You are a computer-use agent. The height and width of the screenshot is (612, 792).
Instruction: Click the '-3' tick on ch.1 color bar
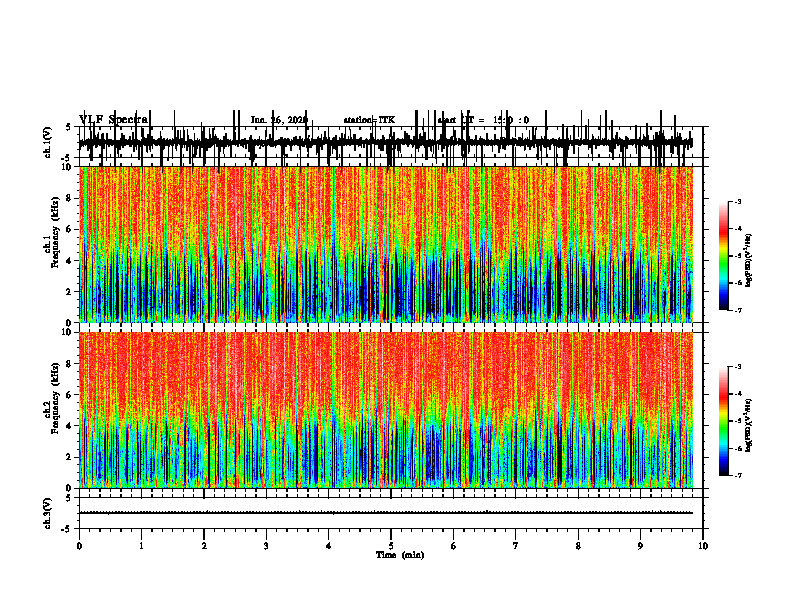coord(737,201)
